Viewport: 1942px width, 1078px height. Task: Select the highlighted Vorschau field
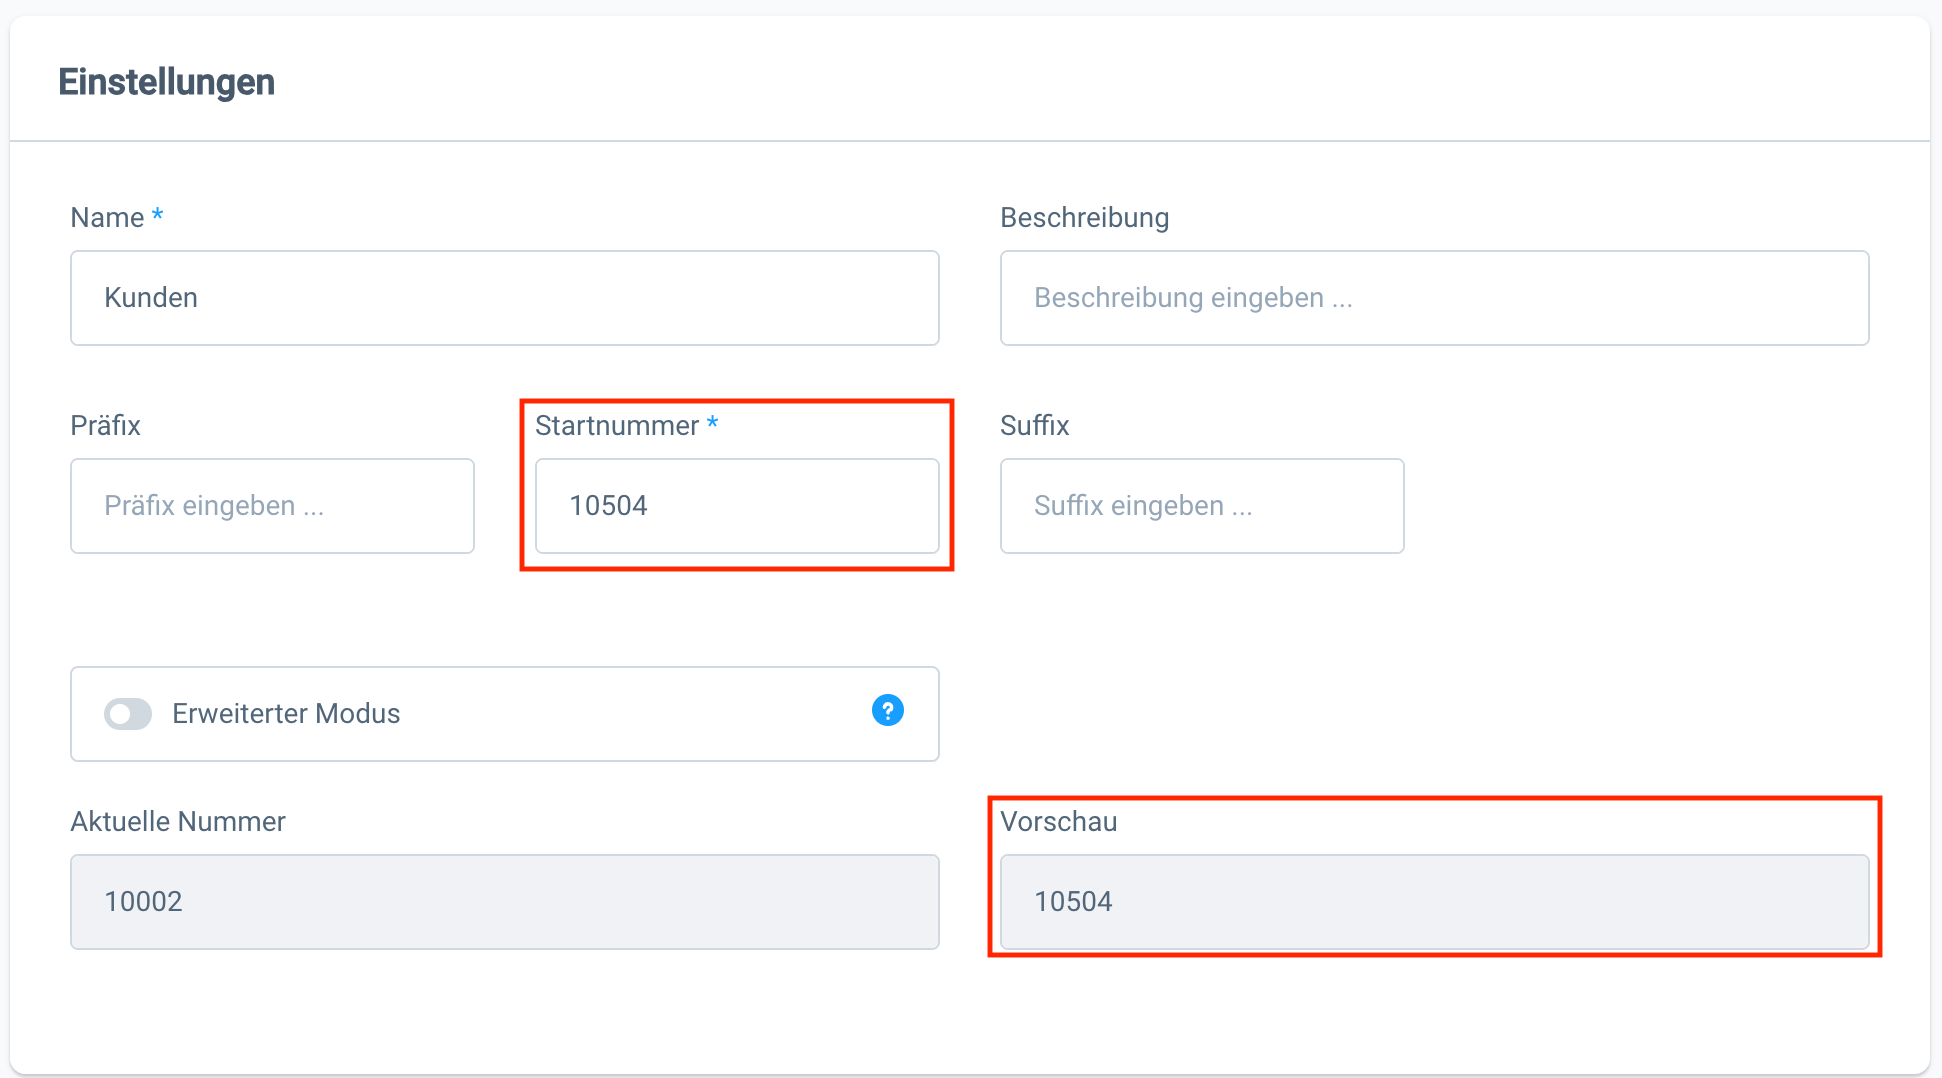click(x=1434, y=901)
